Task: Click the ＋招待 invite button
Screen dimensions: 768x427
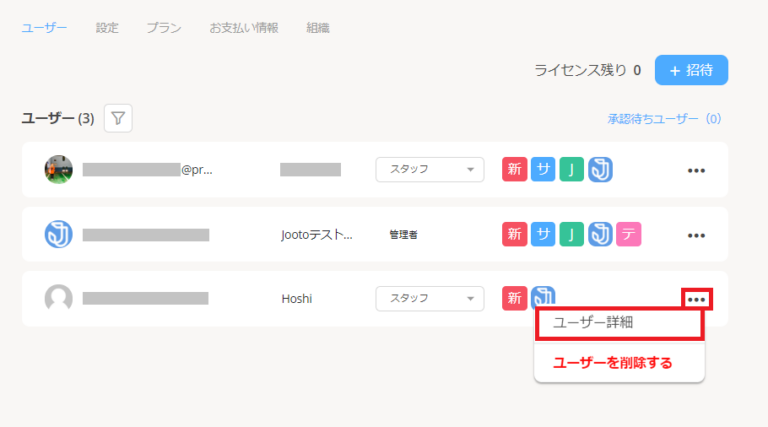Action: click(x=691, y=70)
